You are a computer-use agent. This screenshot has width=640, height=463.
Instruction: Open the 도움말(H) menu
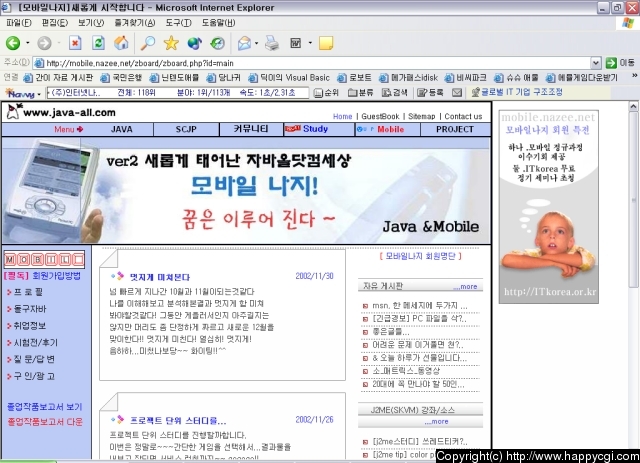218,23
